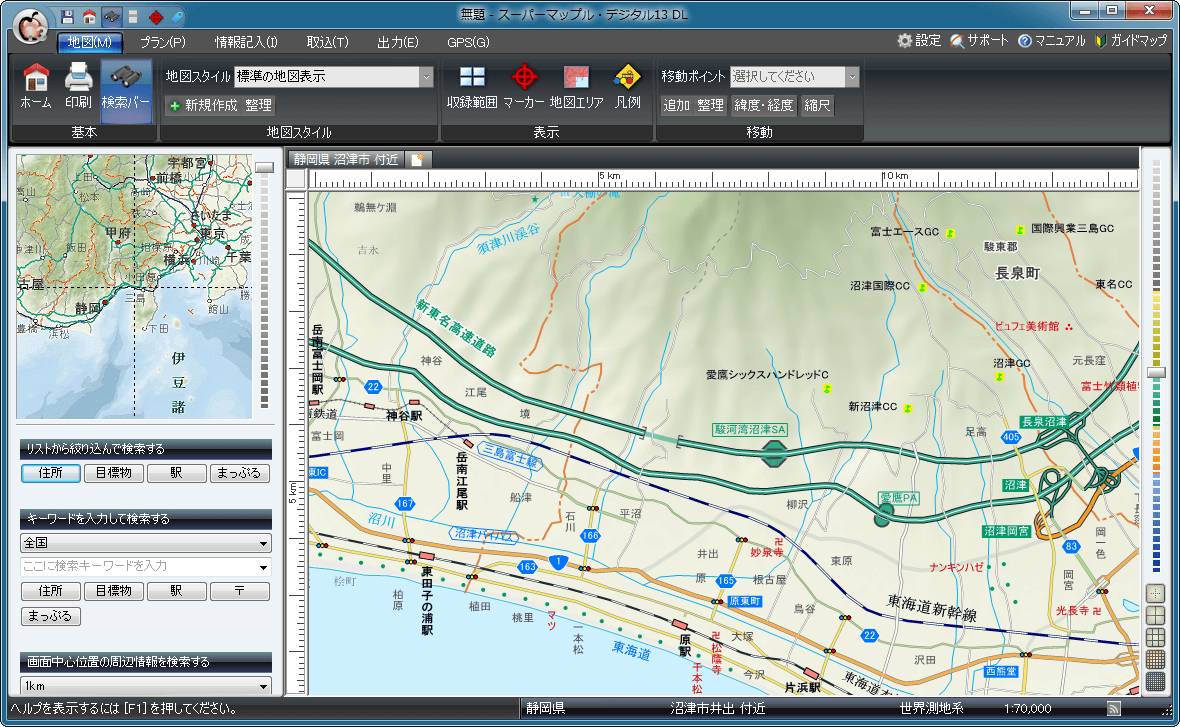Go to ホーム with the house icon
The width and height of the screenshot is (1180, 727).
[x=36, y=87]
